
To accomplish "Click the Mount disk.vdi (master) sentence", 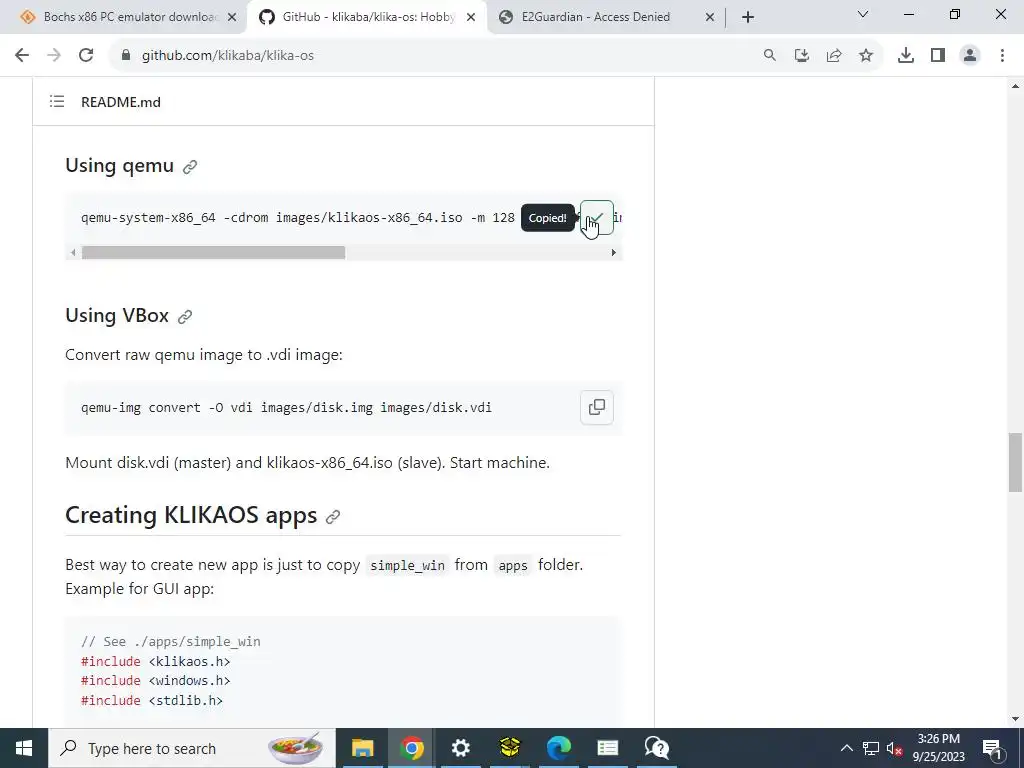I will tap(308, 463).
